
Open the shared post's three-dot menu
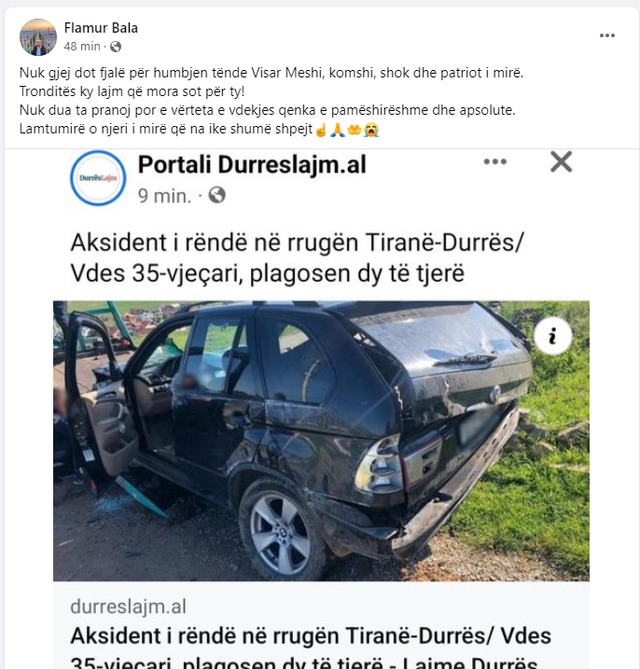(x=495, y=162)
